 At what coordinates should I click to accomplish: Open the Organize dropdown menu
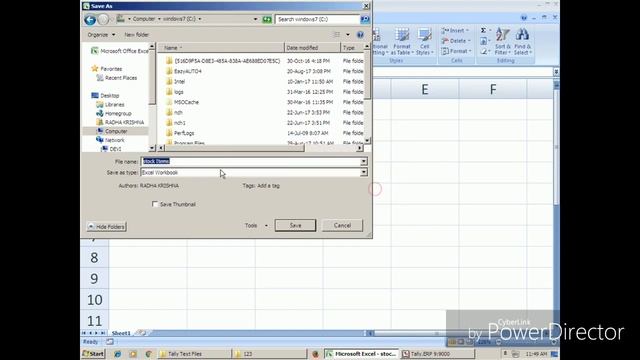(x=101, y=35)
